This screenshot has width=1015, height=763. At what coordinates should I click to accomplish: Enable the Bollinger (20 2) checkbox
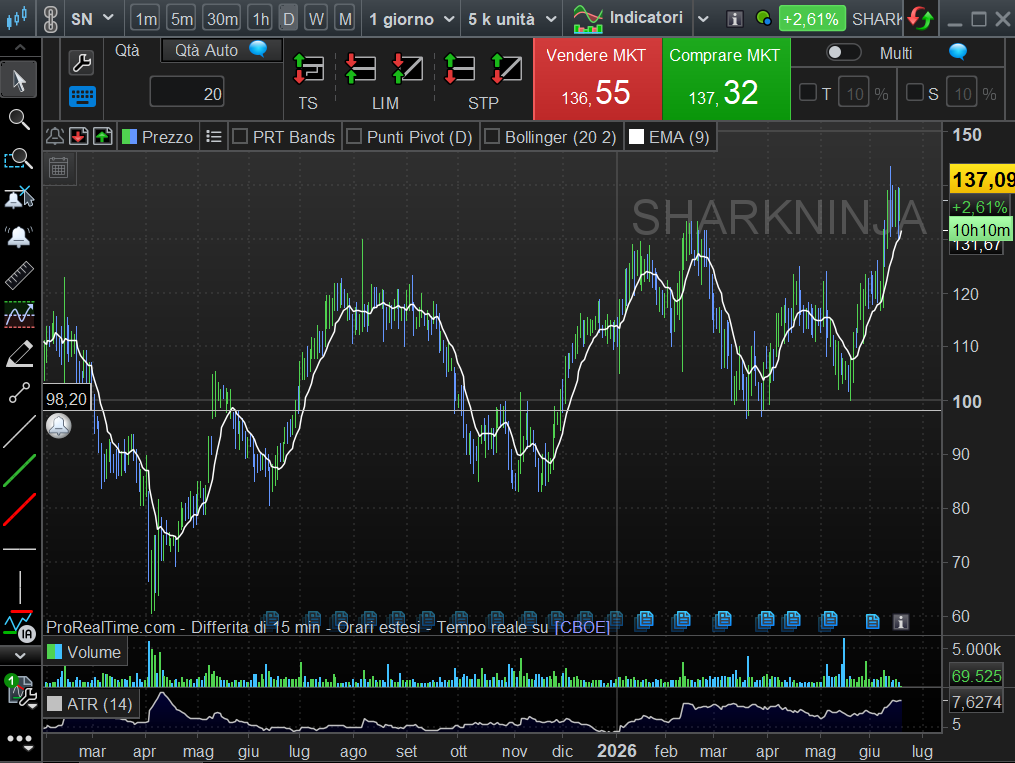click(492, 137)
